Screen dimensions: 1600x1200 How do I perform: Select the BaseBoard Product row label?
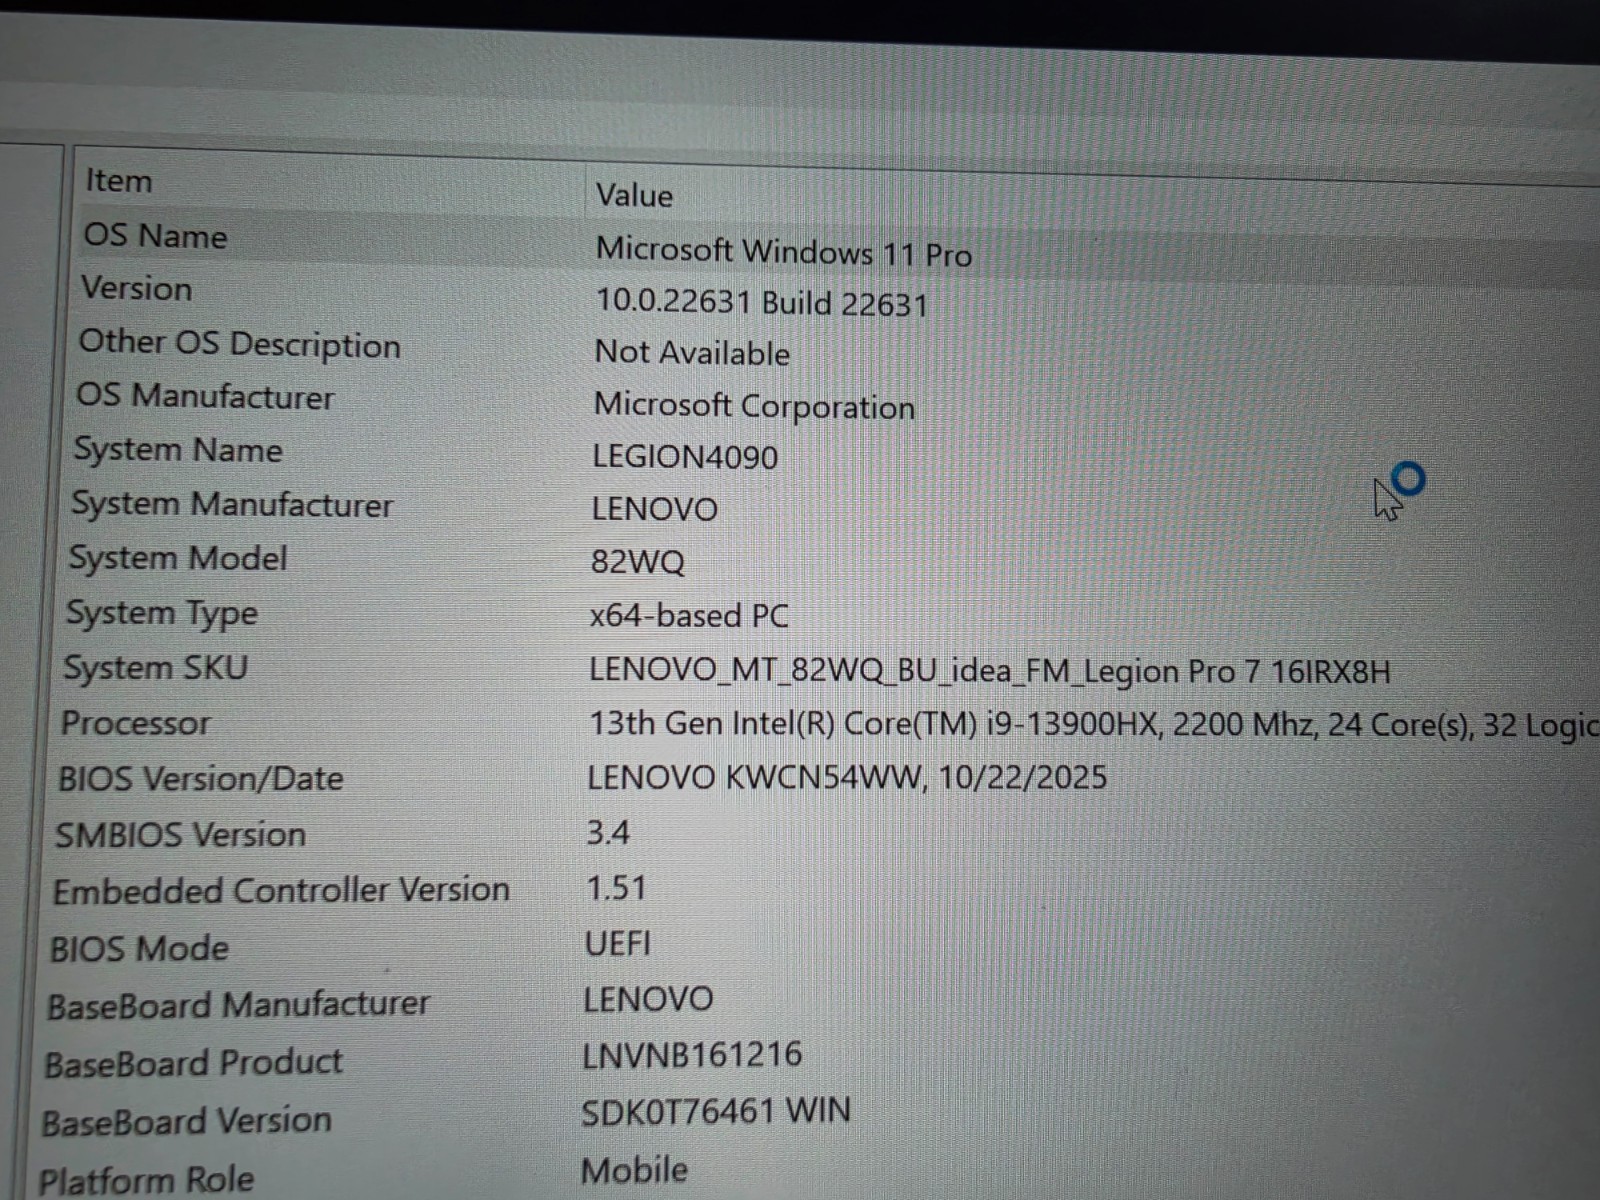pyautogui.click(x=193, y=1063)
